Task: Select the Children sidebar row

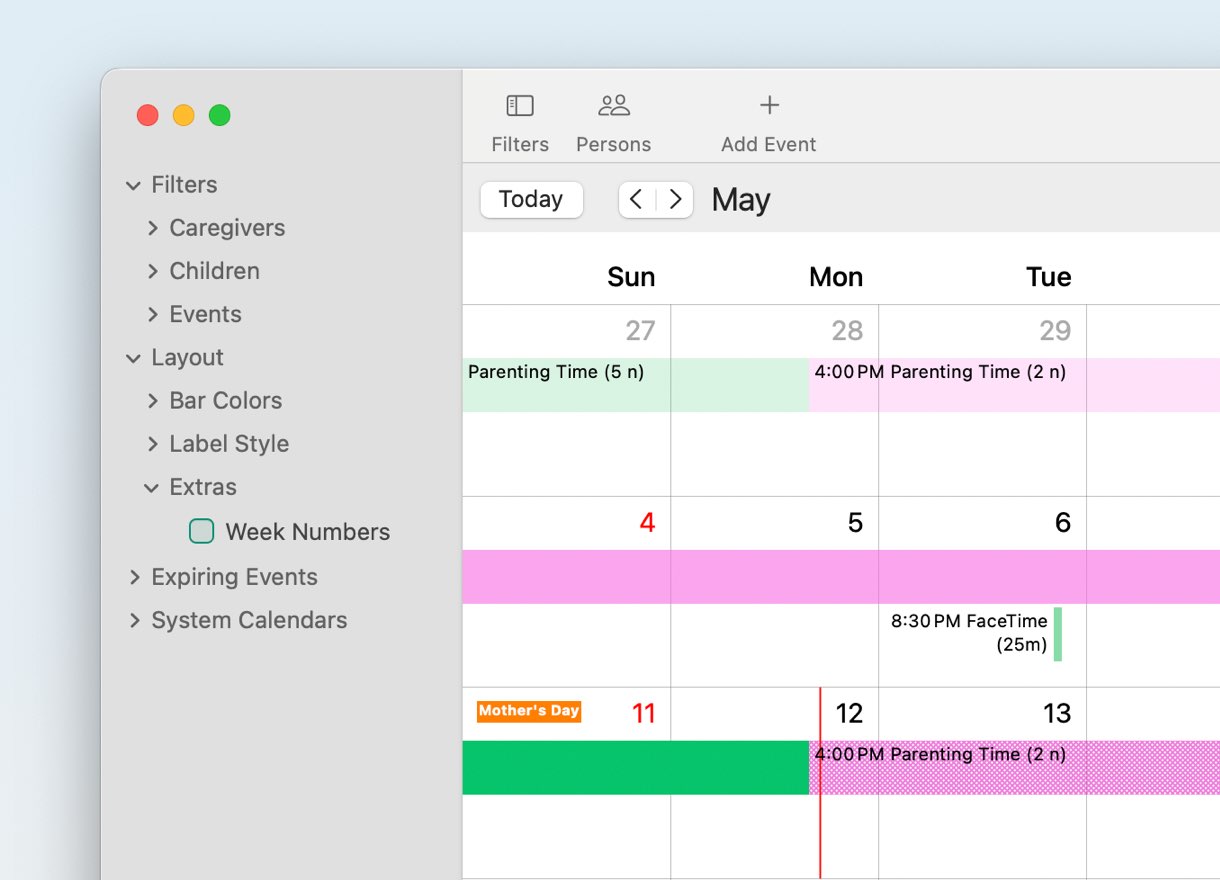Action: click(x=214, y=271)
